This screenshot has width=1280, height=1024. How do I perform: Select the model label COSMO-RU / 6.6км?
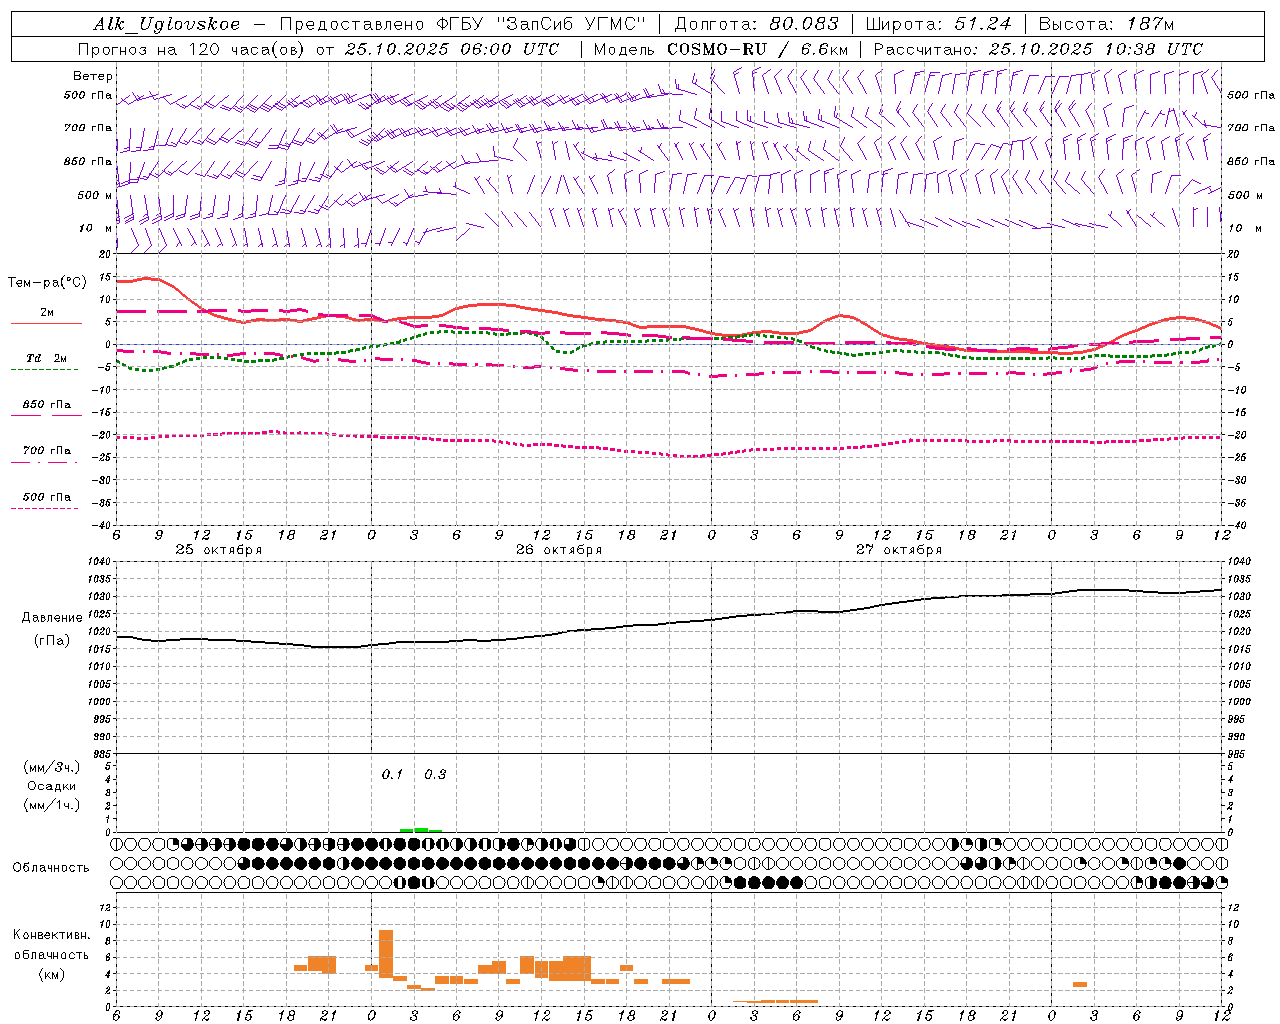point(758,49)
